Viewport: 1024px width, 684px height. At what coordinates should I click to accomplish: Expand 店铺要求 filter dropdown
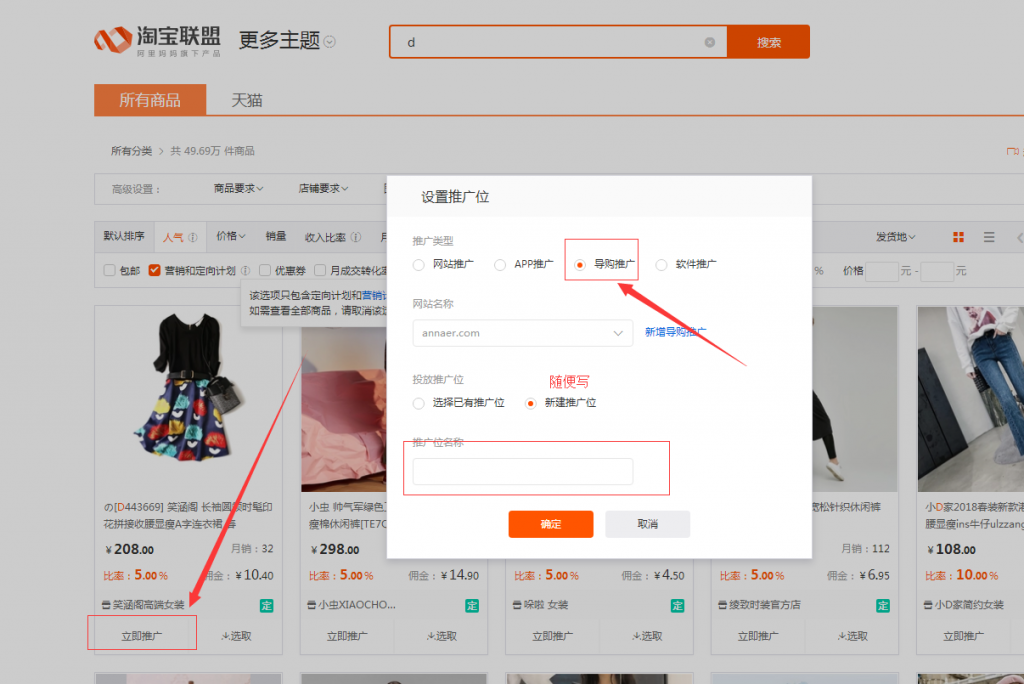pos(323,188)
